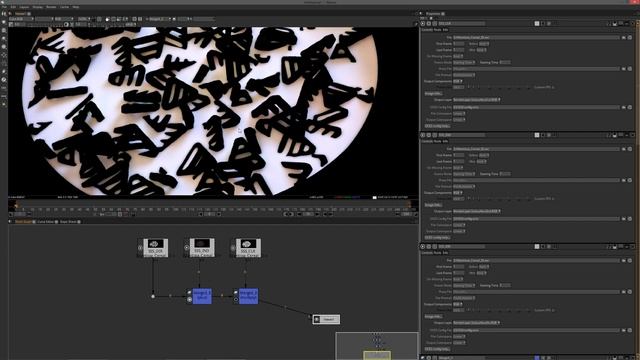
Task: Toggle Custom FPS checkbox in second panel
Action: [552, 199]
